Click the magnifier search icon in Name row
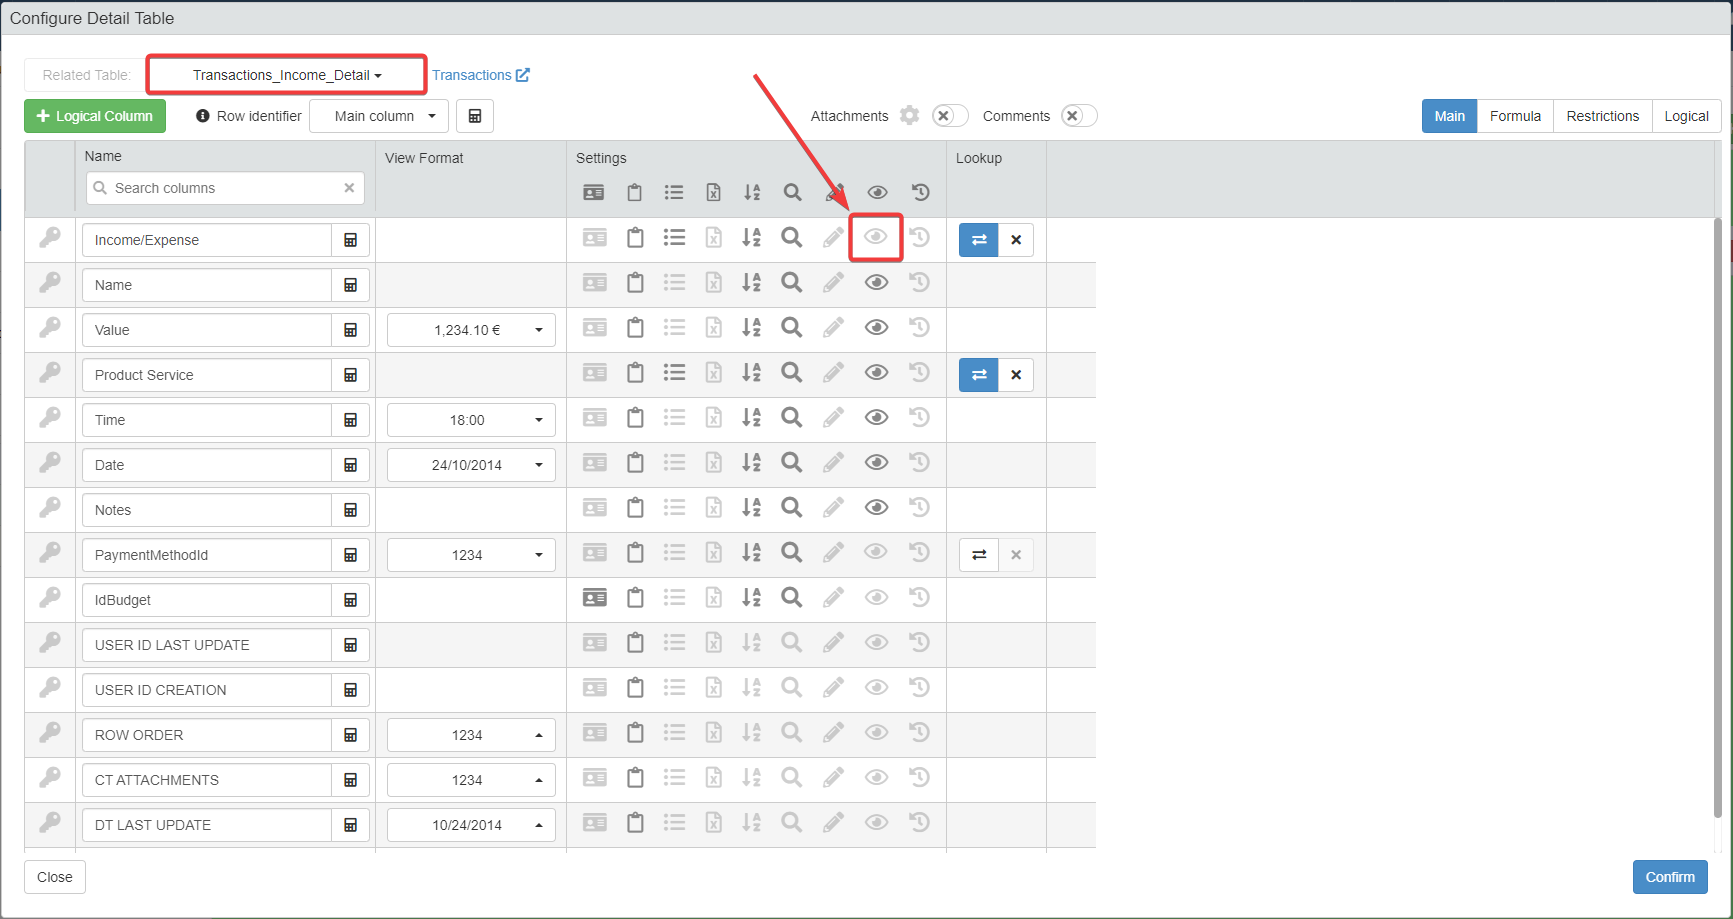This screenshot has height=919, width=1733. [791, 283]
